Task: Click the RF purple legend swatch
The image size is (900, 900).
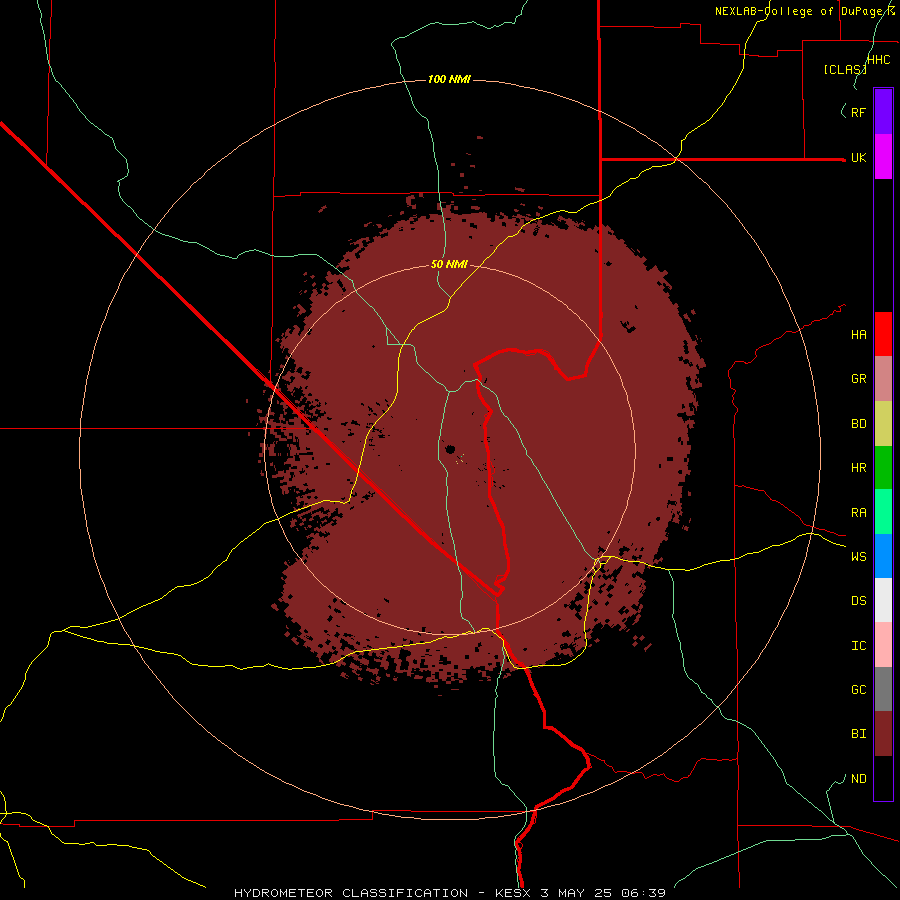Action: (x=883, y=112)
